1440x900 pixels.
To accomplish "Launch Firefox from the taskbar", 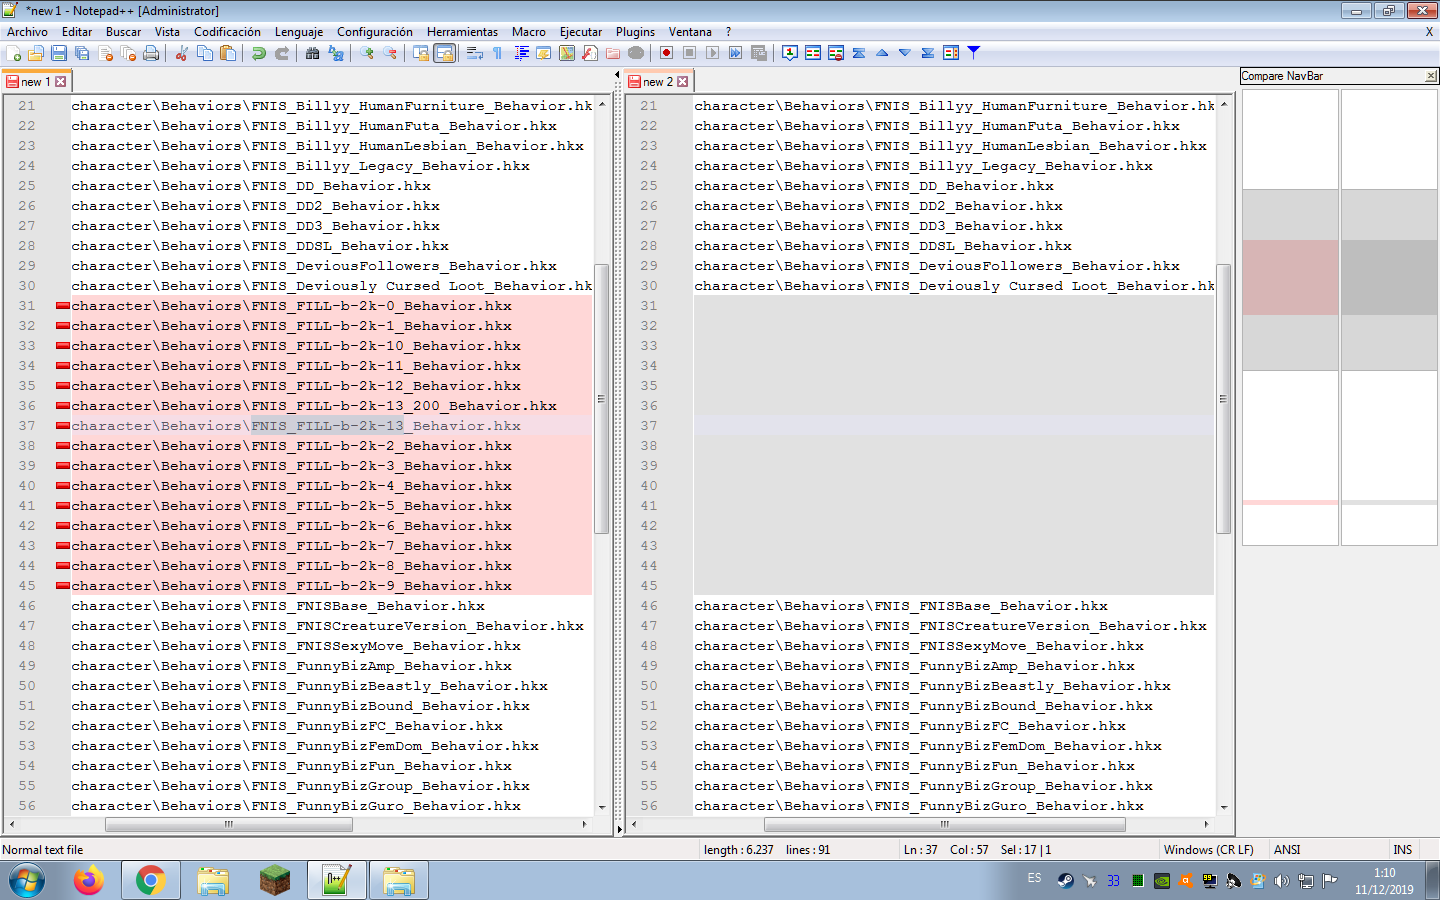I will tap(89, 881).
